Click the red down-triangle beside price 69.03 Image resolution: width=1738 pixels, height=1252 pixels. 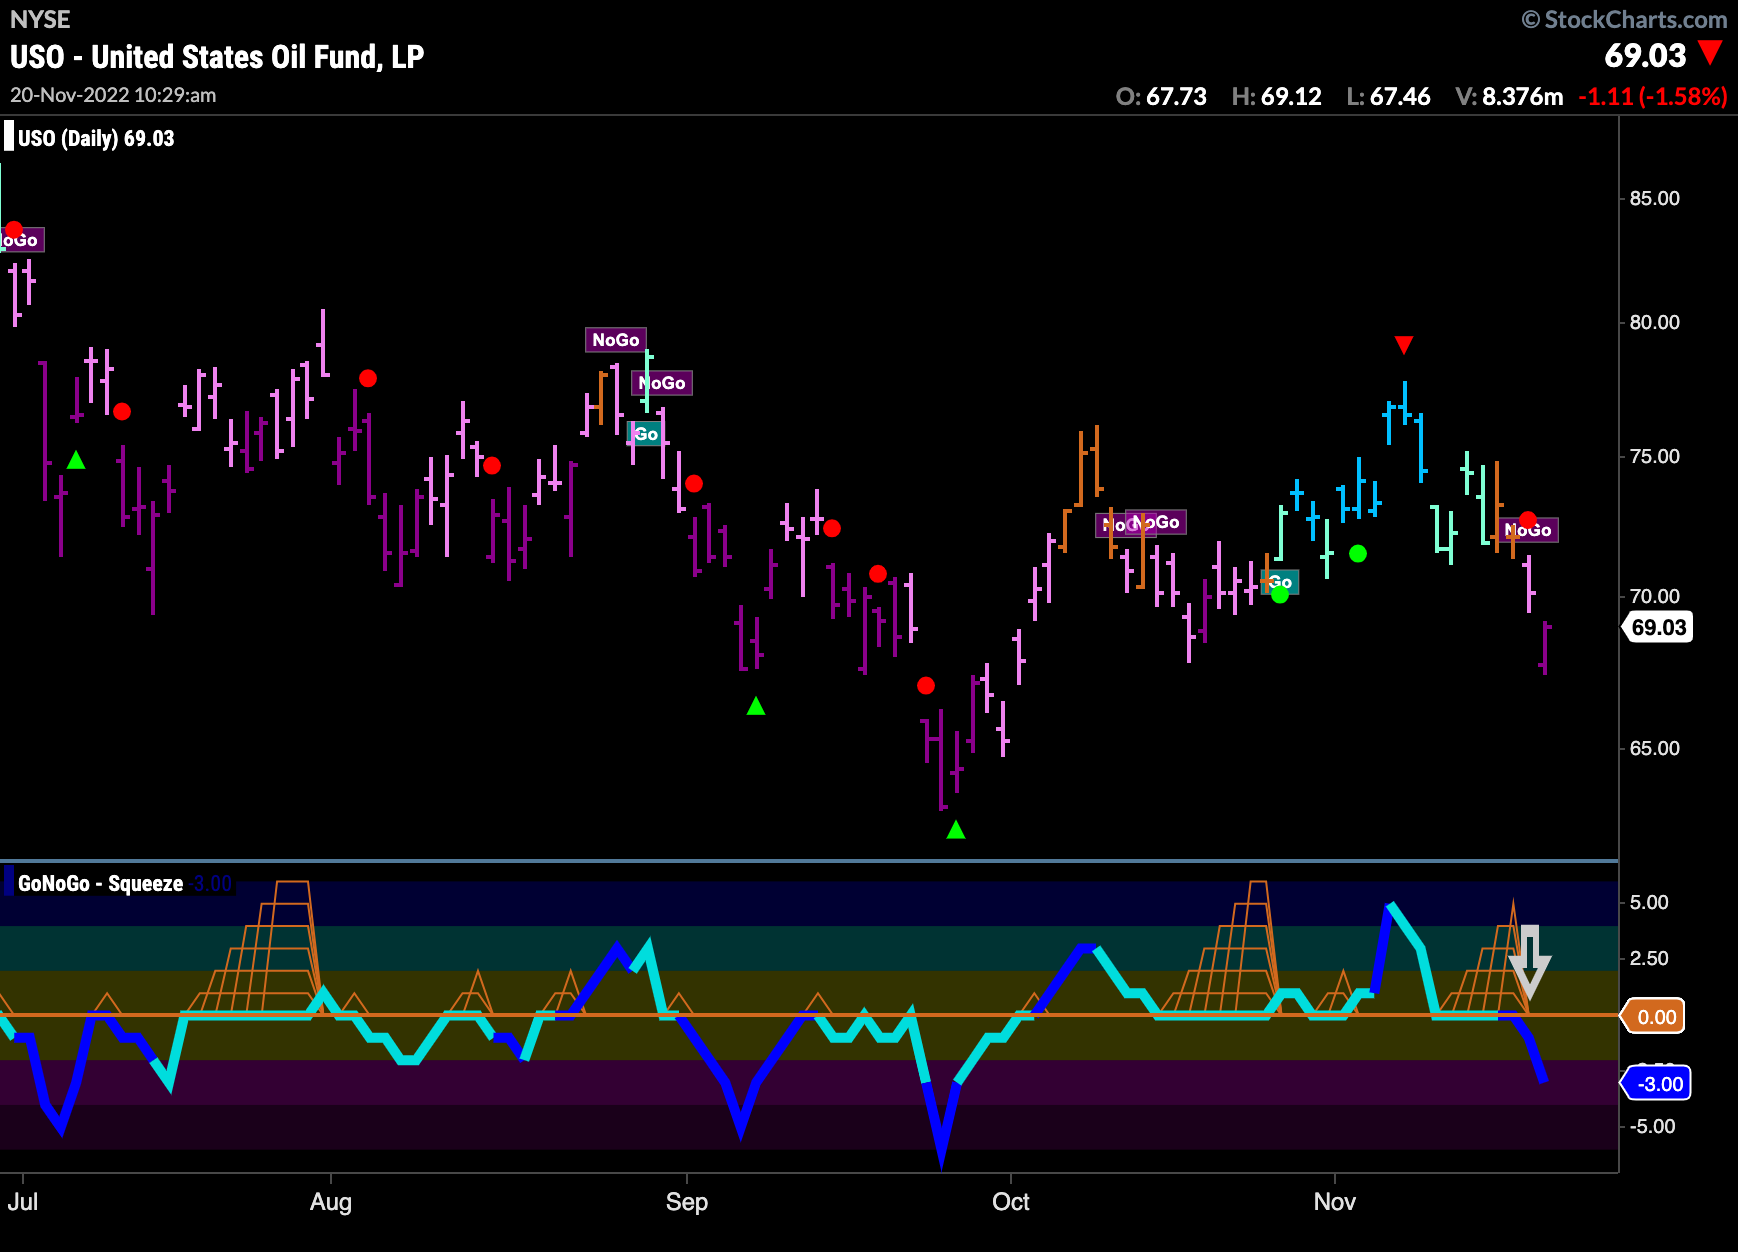[1711, 53]
